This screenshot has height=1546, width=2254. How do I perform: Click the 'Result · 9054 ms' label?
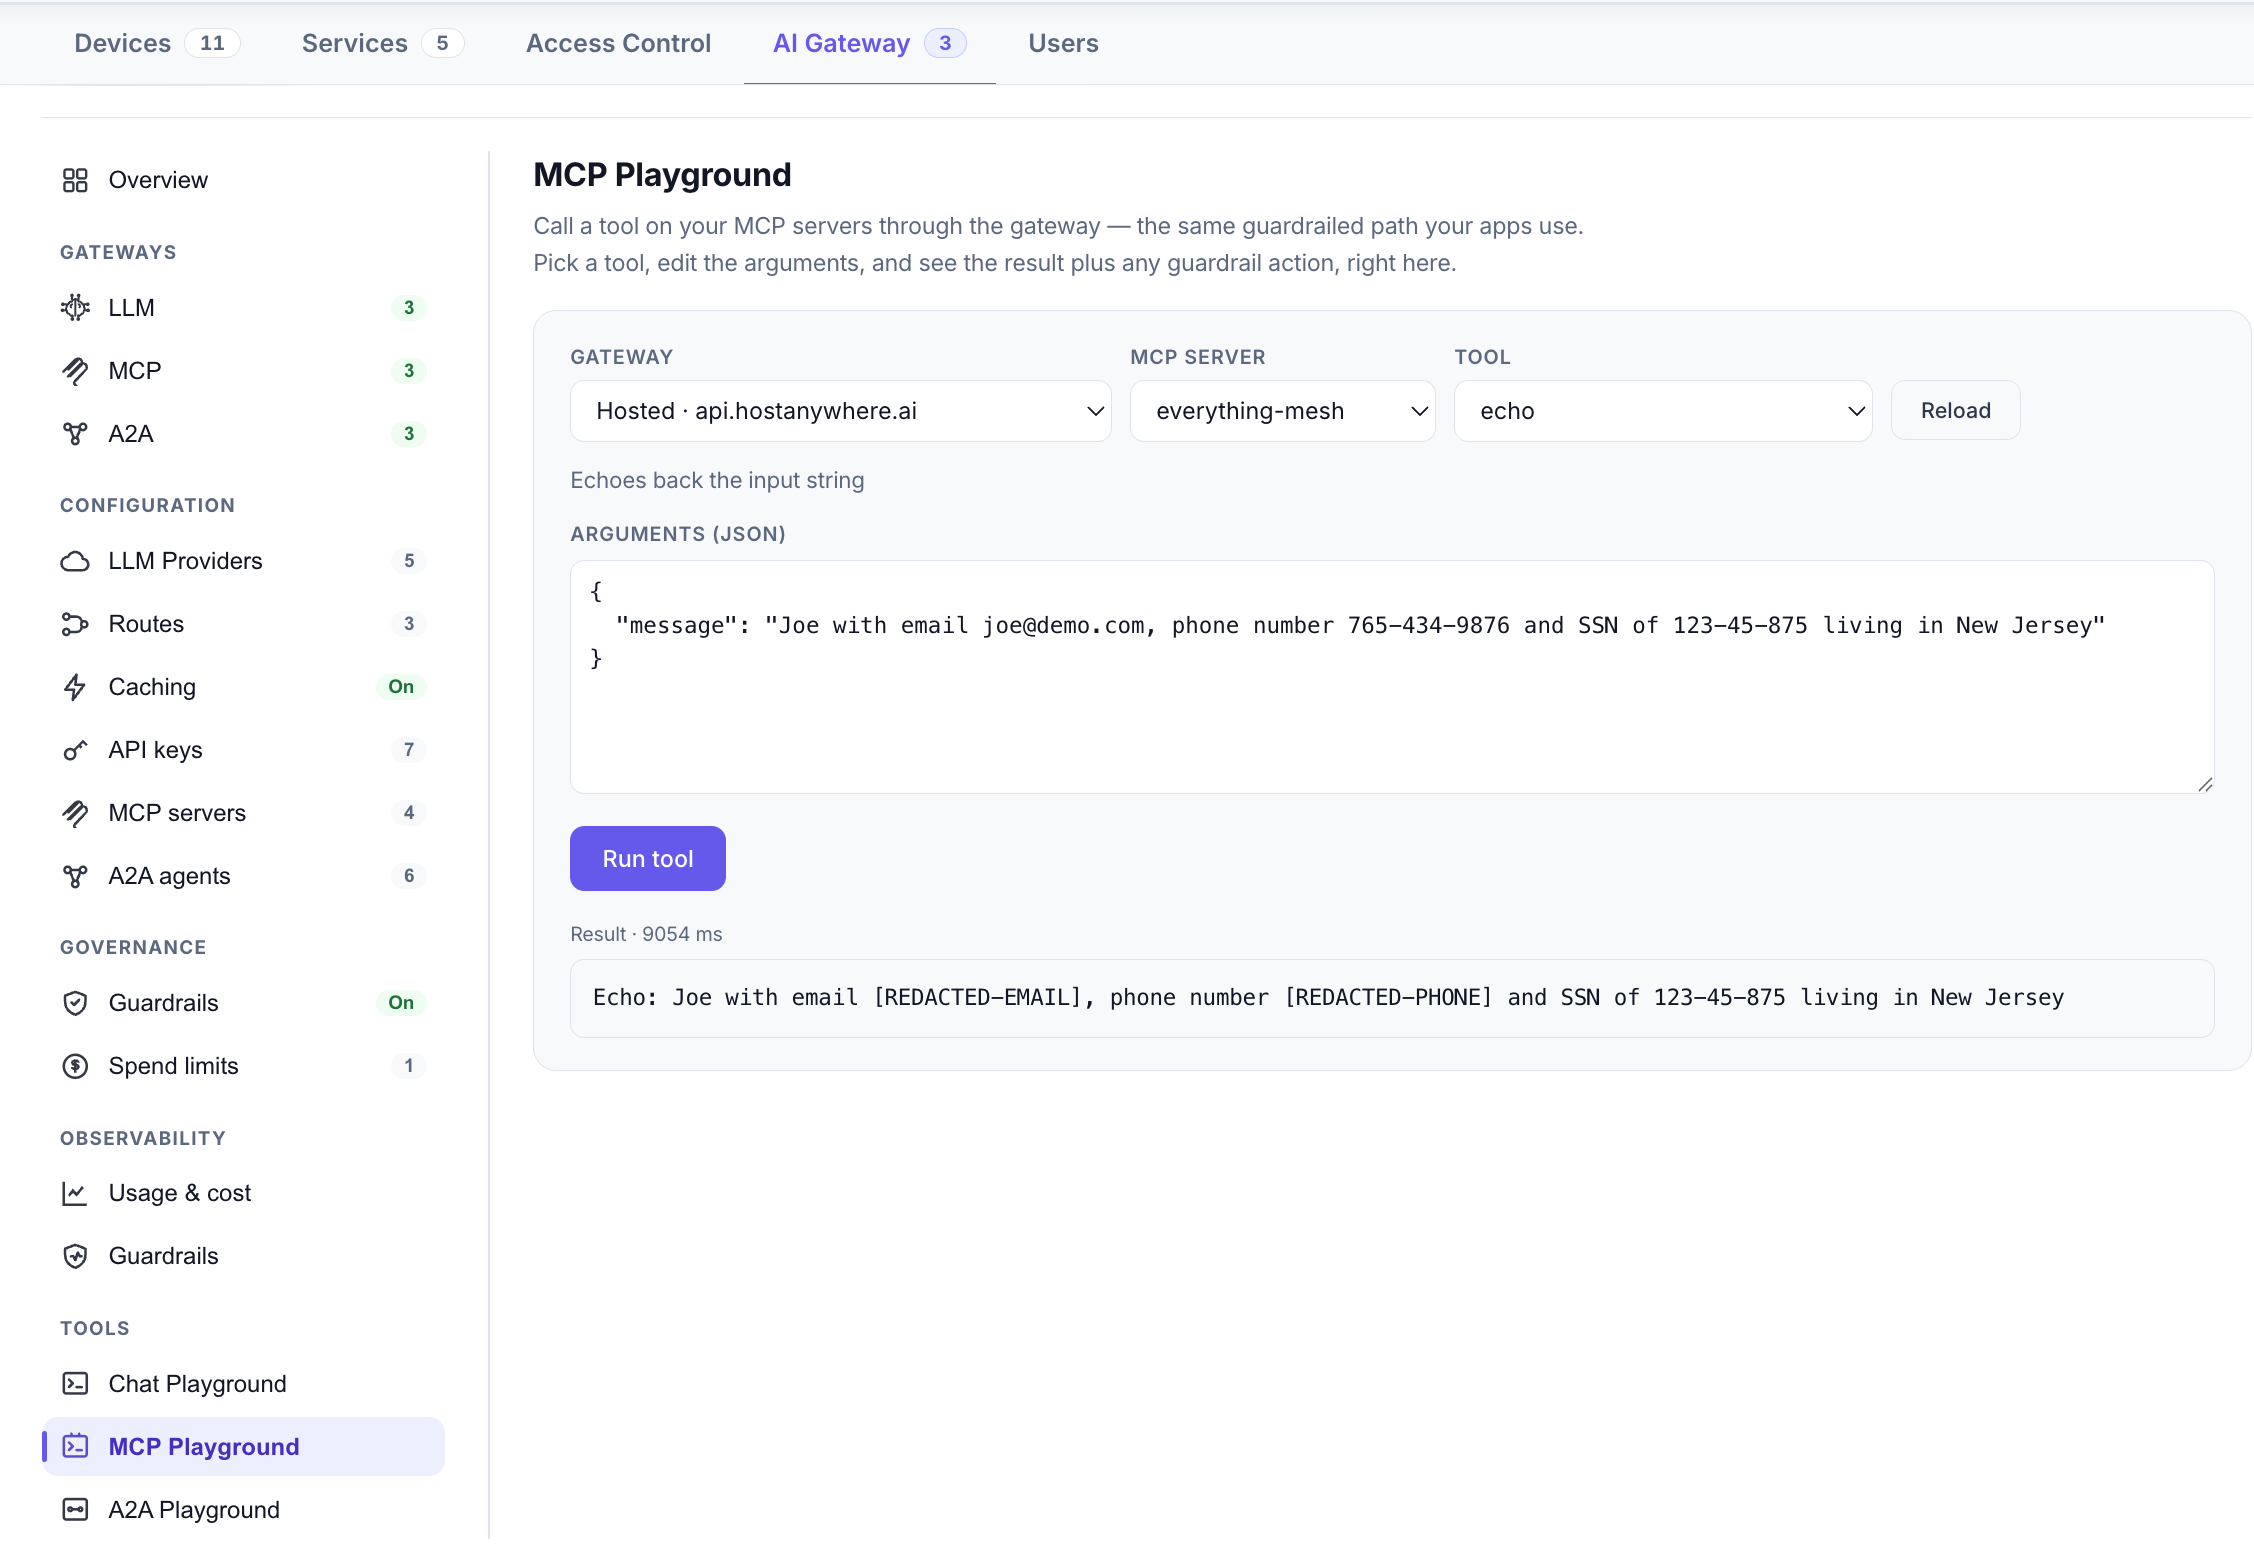[646, 934]
